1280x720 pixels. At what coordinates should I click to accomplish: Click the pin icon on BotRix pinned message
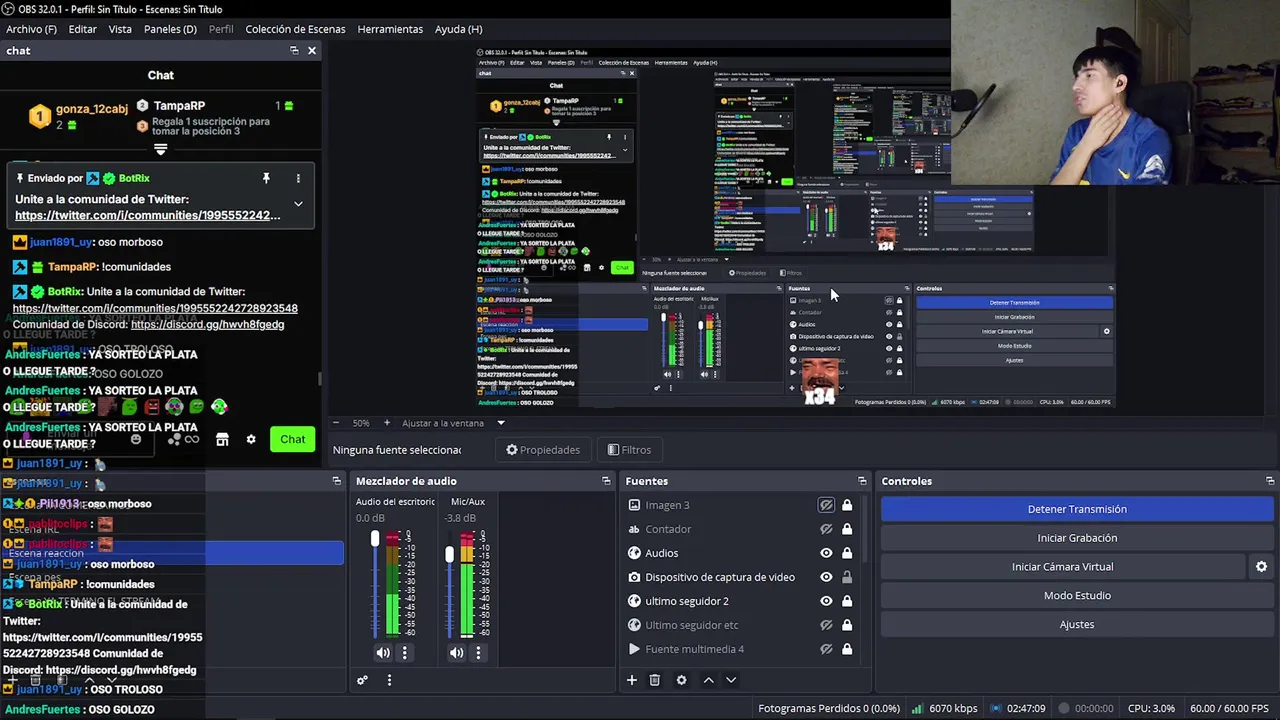tap(266, 178)
